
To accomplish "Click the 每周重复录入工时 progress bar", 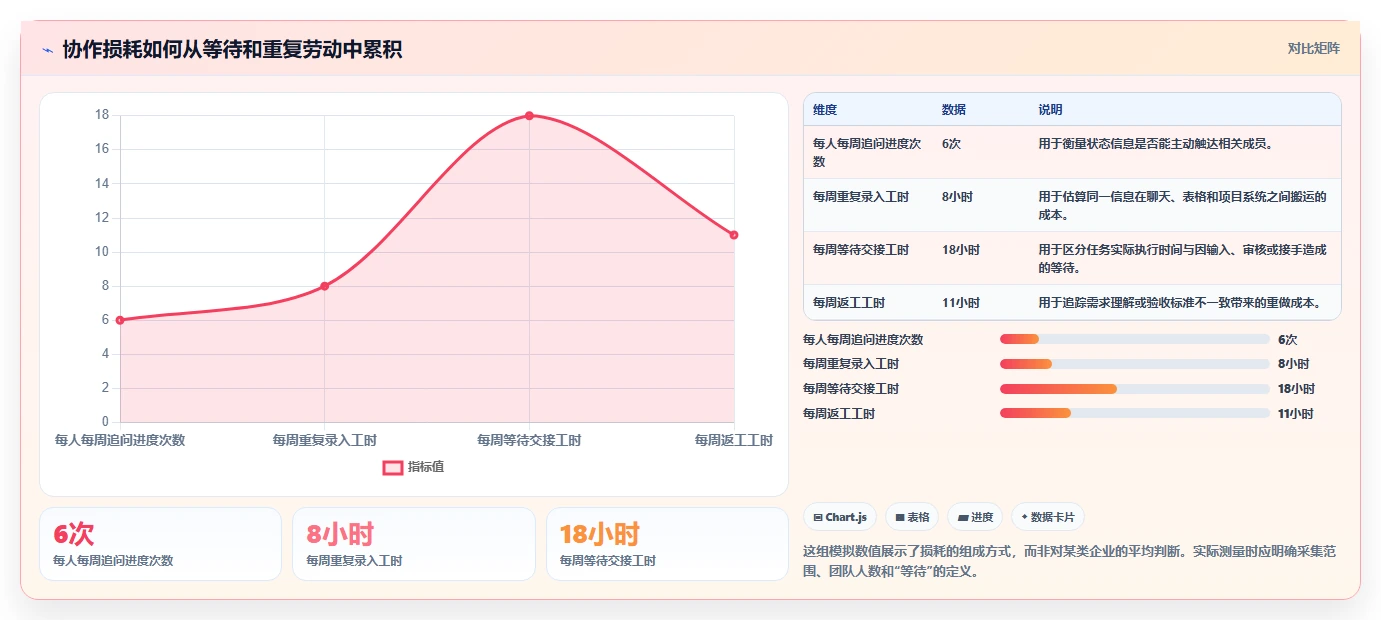I will tap(1135, 364).
